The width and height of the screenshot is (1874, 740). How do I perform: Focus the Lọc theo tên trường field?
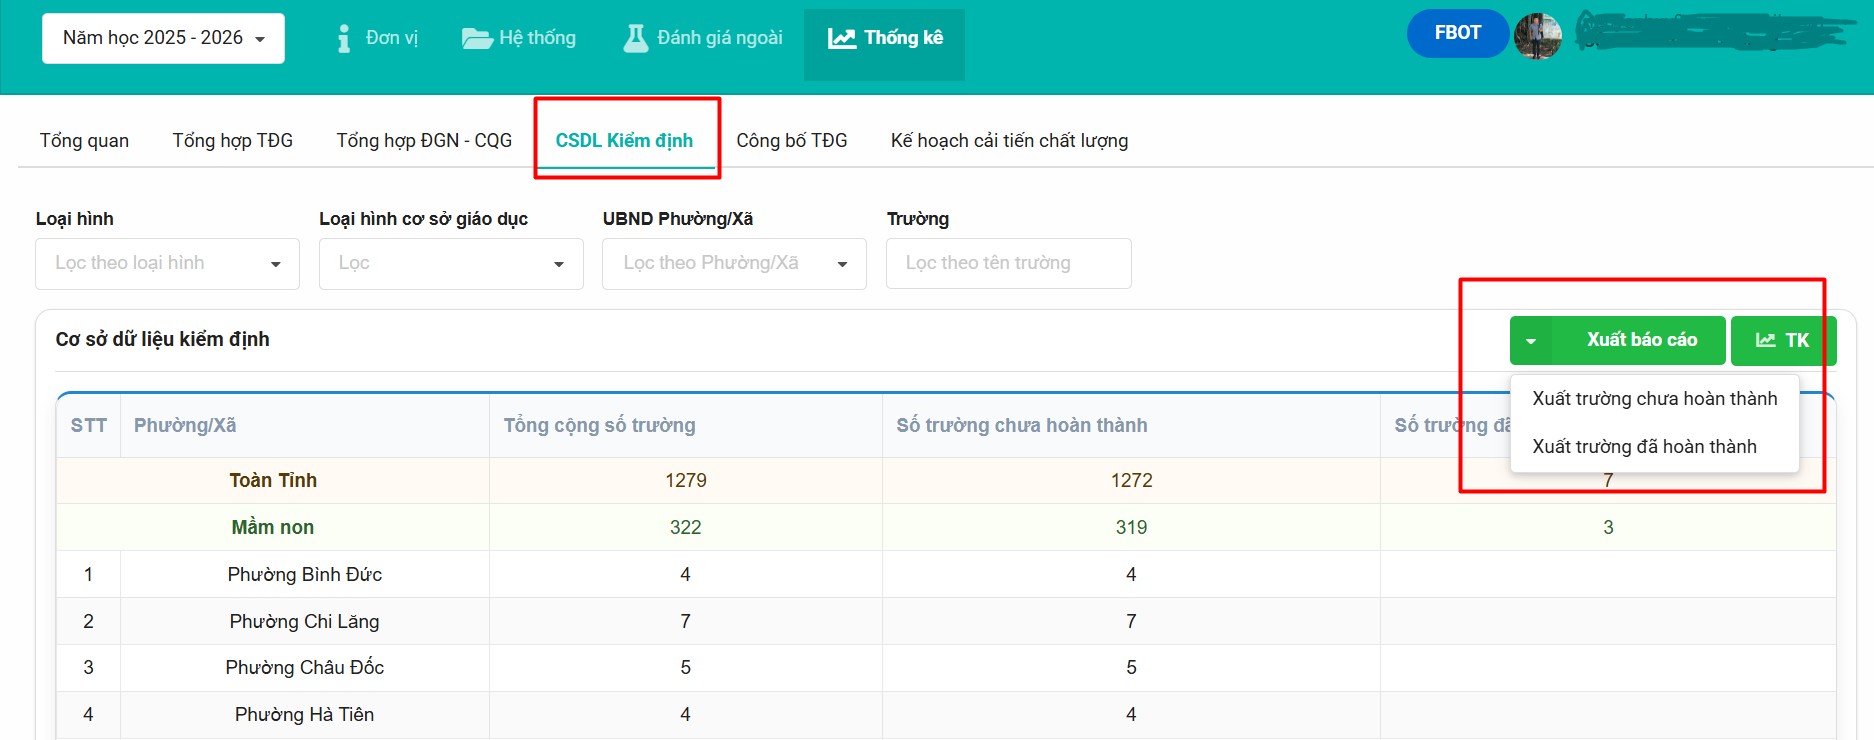pos(1008,263)
